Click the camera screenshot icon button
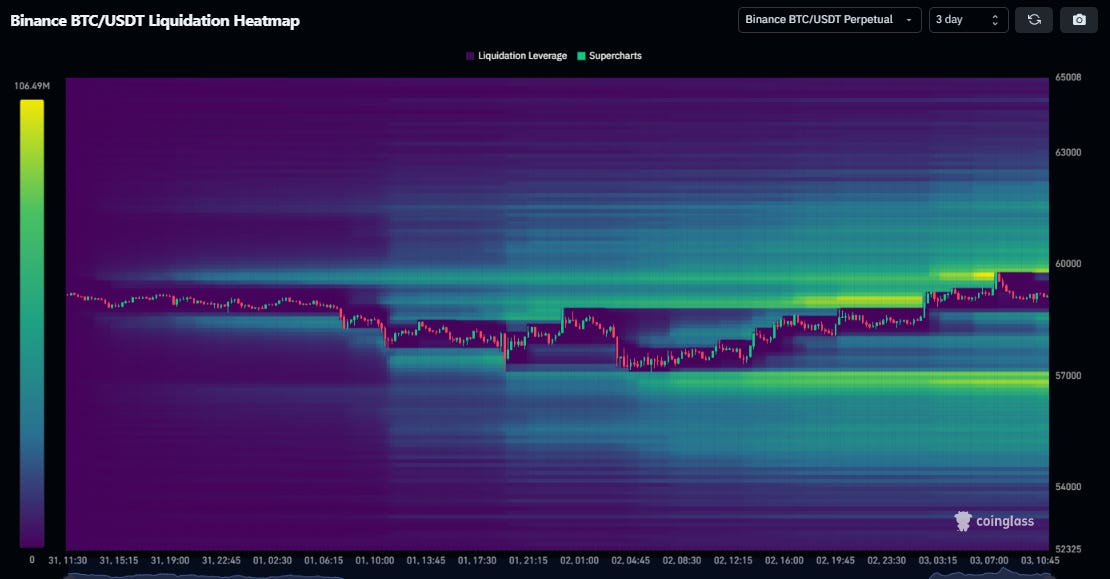 [1079, 20]
